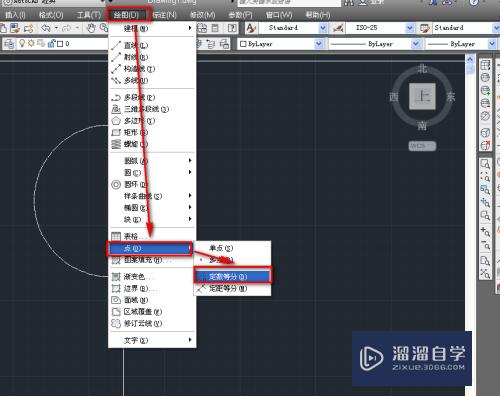
Task: Click the Zoom In plus magnifier icon
Action: pos(485,232)
